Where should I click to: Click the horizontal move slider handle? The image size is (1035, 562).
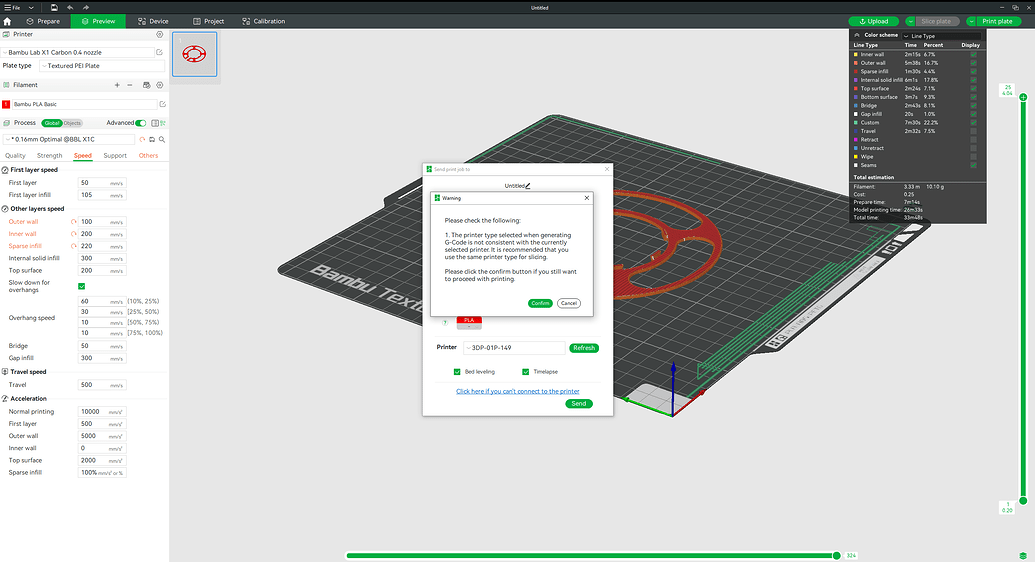point(836,555)
